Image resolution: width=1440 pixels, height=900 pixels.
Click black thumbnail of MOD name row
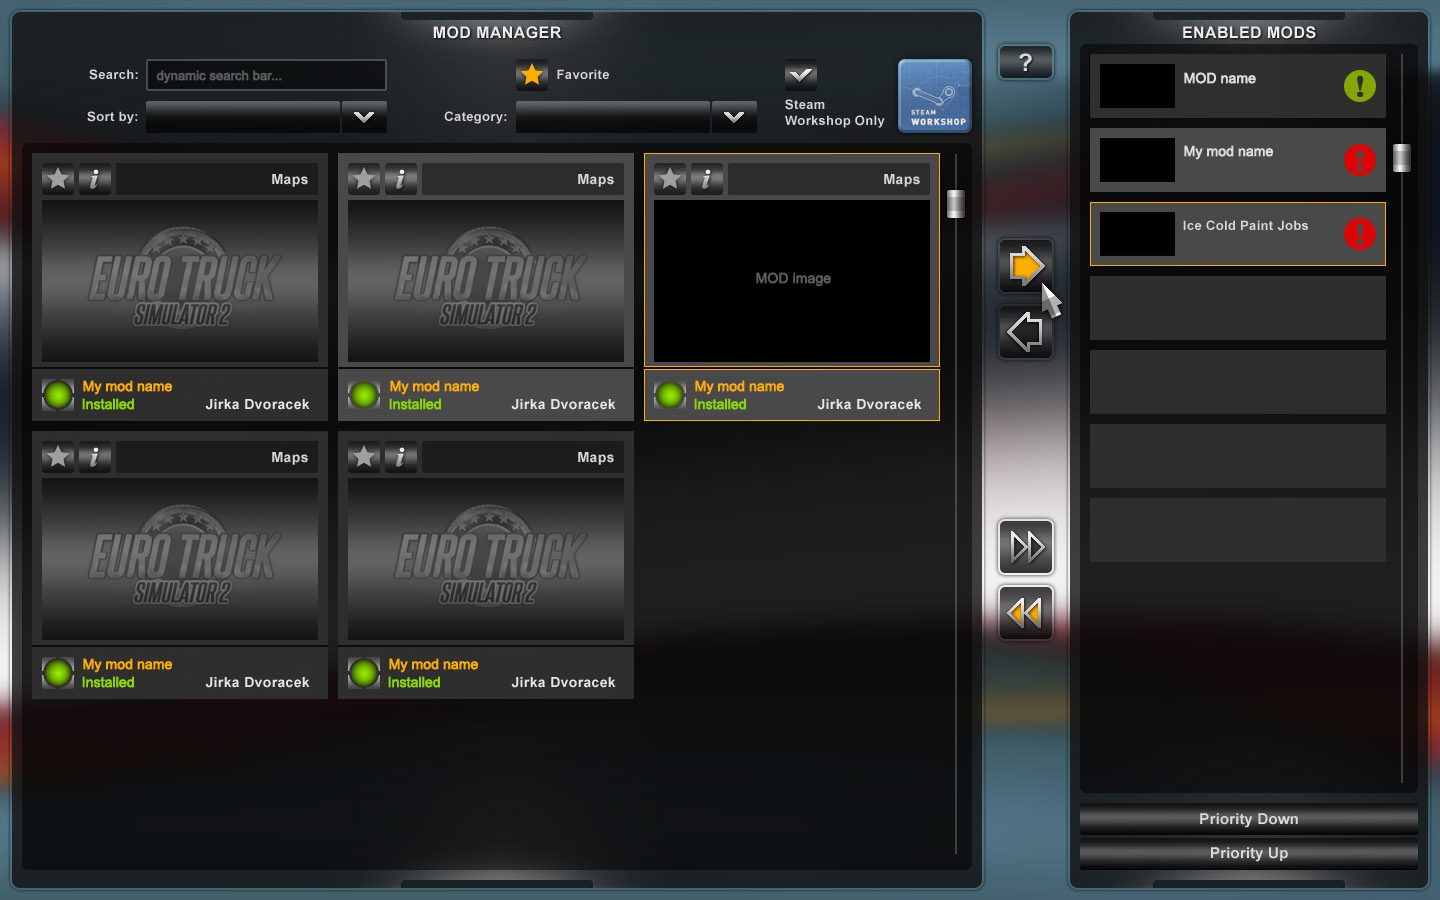(x=1137, y=86)
